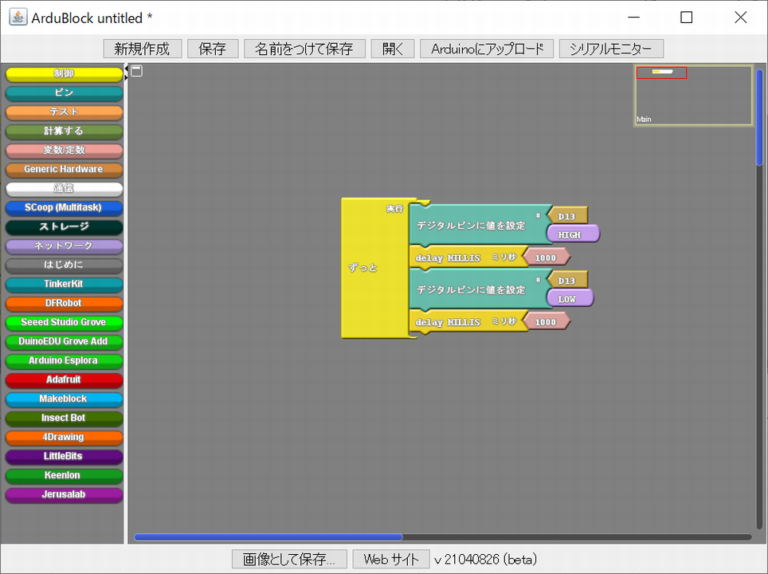The width and height of the screenshot is (768, 574).
Task: Select the HIGH value block
Action: [x=571, y=234]
